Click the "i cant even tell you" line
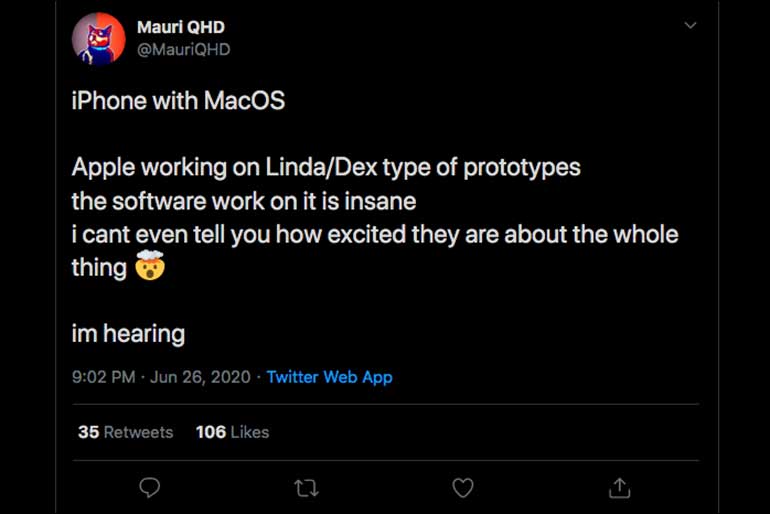The image size is (770, 514). coord(375,234)
